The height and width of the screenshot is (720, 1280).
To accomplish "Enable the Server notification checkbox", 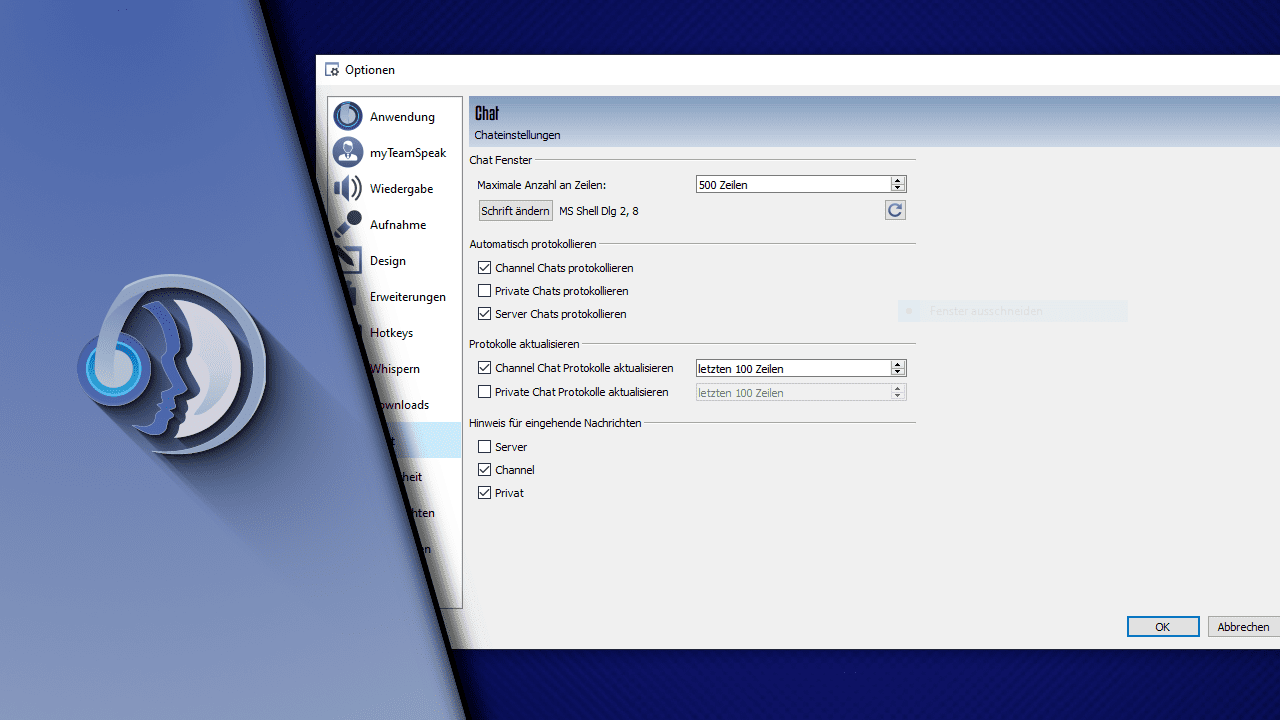I will pyautogui.click(x=484, y=446).
